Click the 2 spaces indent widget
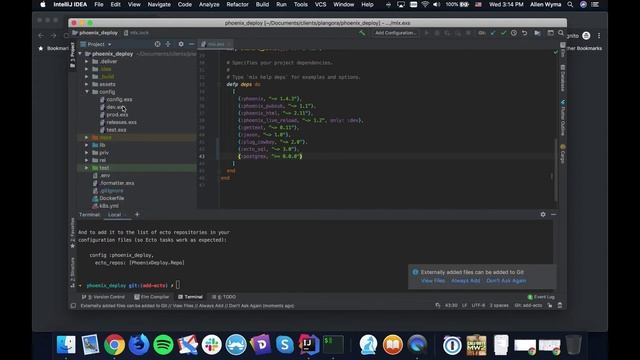 499,305
